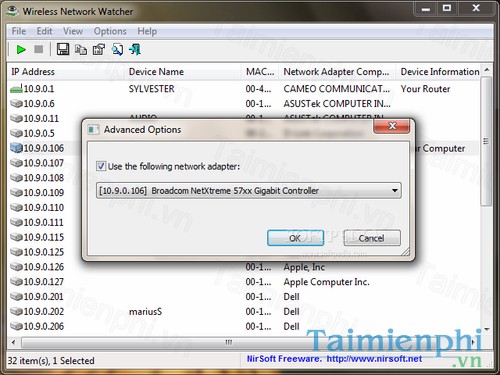The image size is (500, 375).
Task: Click the Apple Computer Inc. cell
Action: (x=327, y=282)
